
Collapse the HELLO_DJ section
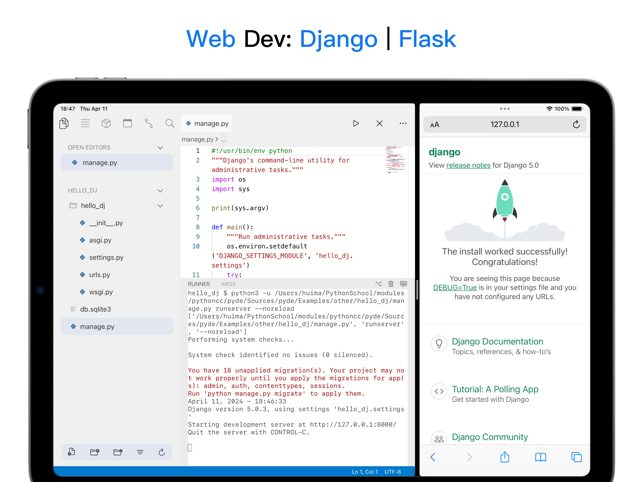coord(160,190)
